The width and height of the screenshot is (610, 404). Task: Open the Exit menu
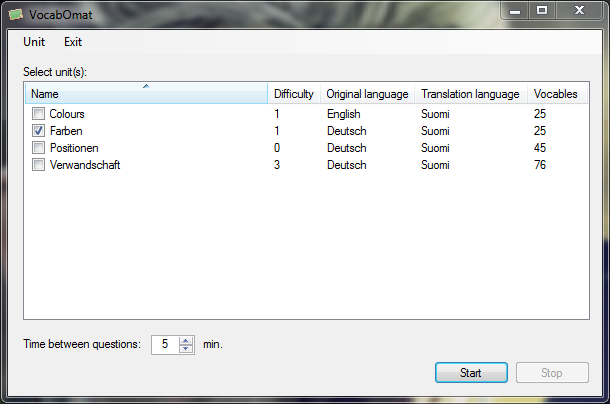[x=73, y=42]
